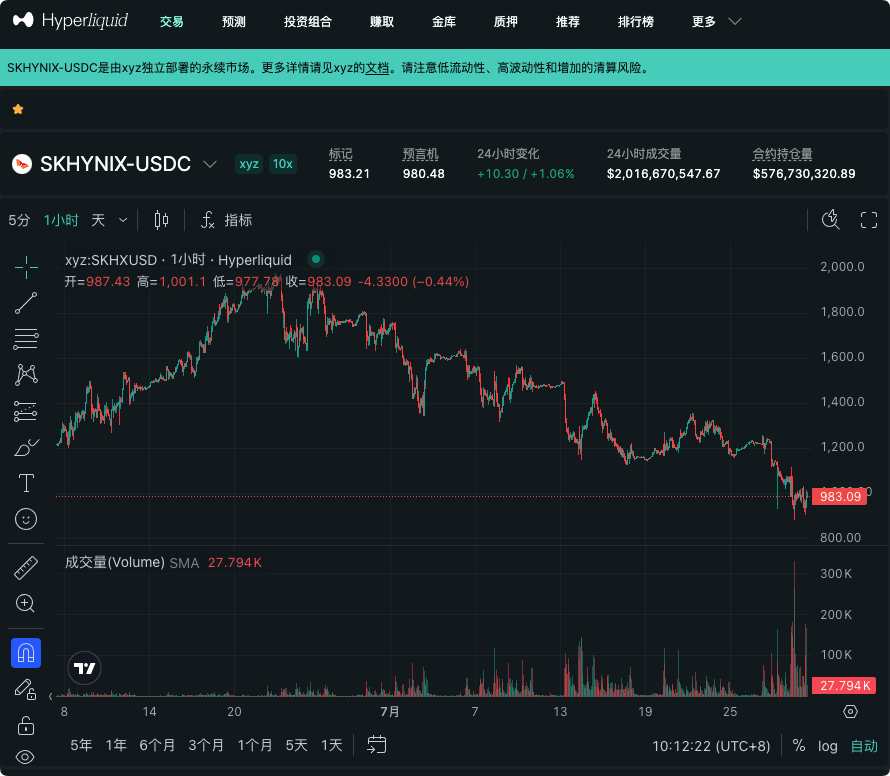Open the forecasting and measurement tool
This screenshot has width=890, height=776.
coord(26,411)
